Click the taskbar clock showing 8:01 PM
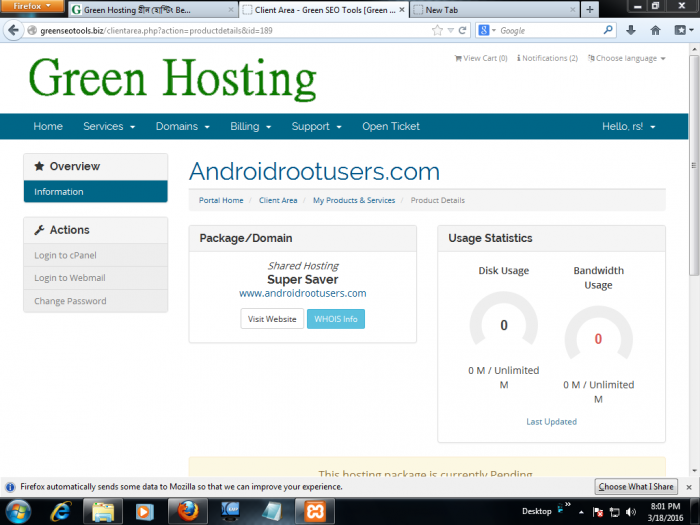Screen dimensions: 700x525 tap(665, 512)
